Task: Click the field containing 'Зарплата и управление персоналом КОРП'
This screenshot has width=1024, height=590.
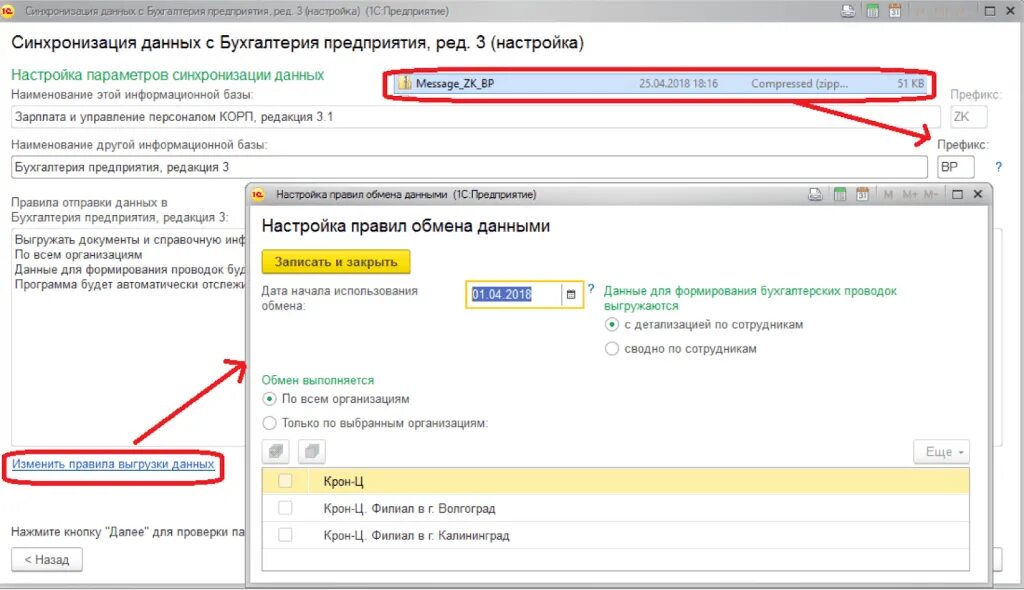Action: point(475,117)
